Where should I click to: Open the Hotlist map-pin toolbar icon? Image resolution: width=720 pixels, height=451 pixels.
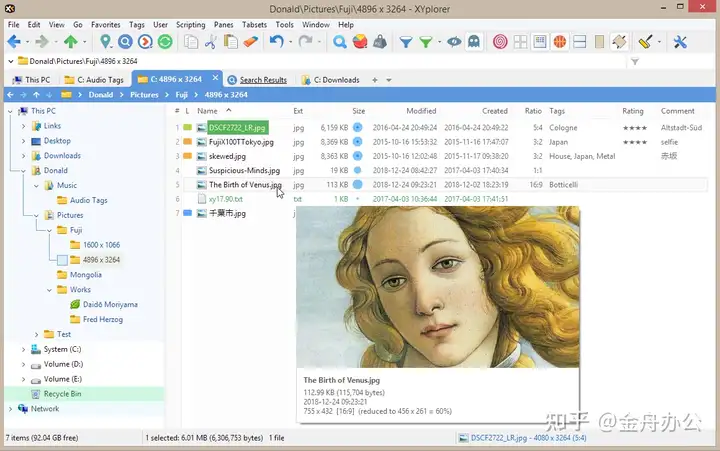[105, 42]
